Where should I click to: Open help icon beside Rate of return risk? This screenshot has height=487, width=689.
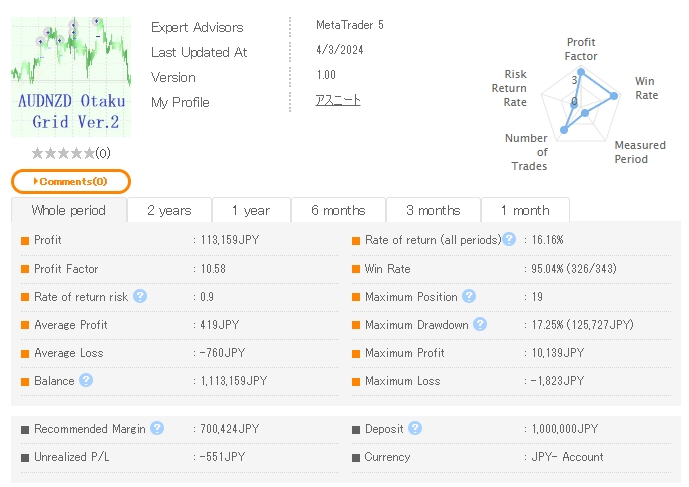[140, 296]
